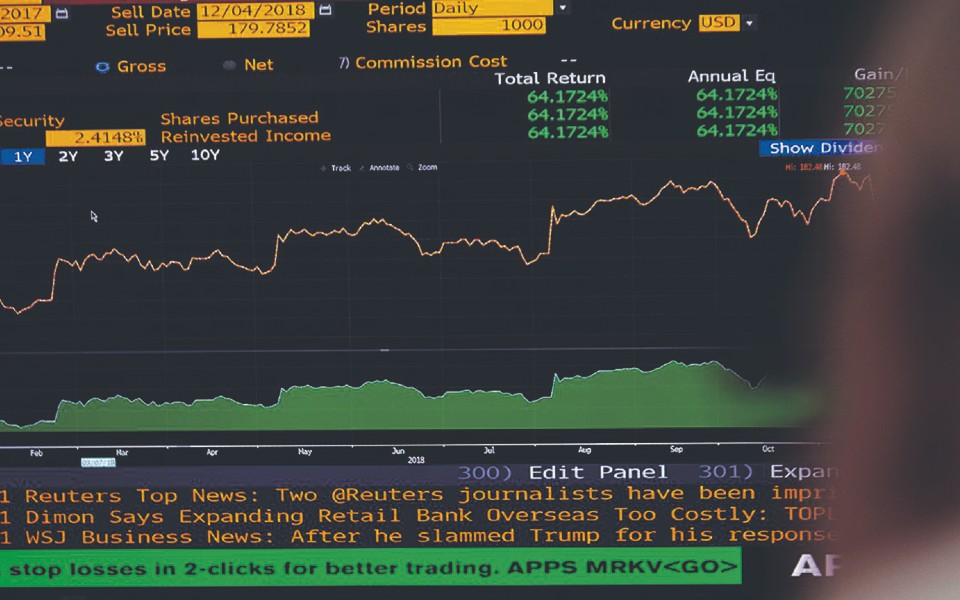Open the calendar picker beside Sell Date
The width and height of the screenshot is (960, 600).
pos(326,10)
